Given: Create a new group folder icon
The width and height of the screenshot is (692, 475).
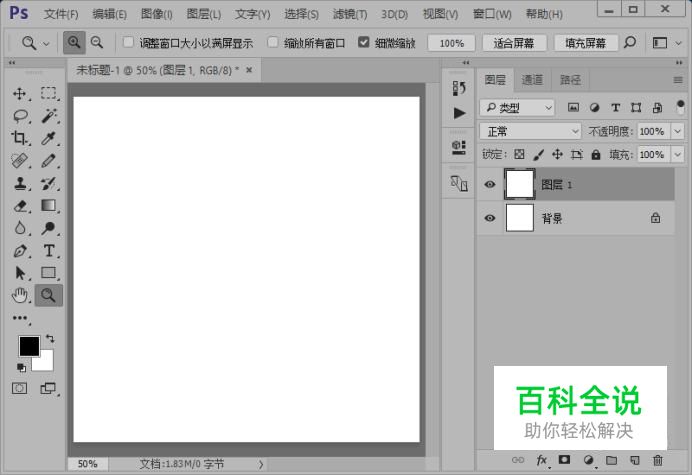Looking at the screenshot, I should (x=611, y=460).
